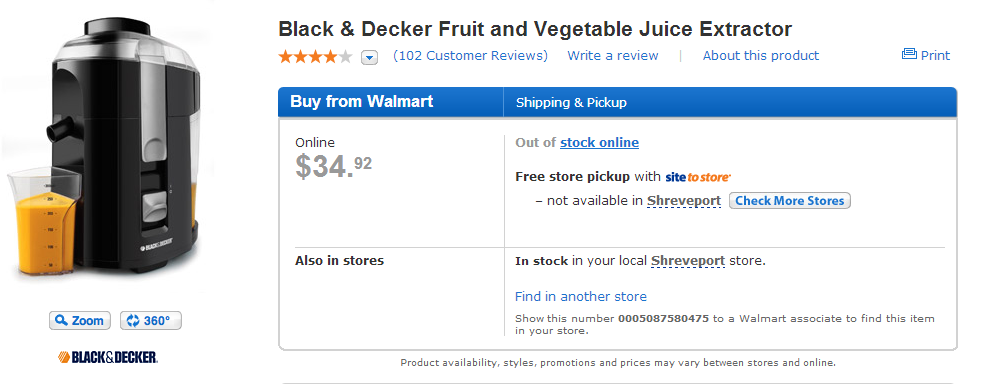Viewport: 984px width, 384px height.
Task: Click Shreveport in local store line
Action: [x=688, y=260]
